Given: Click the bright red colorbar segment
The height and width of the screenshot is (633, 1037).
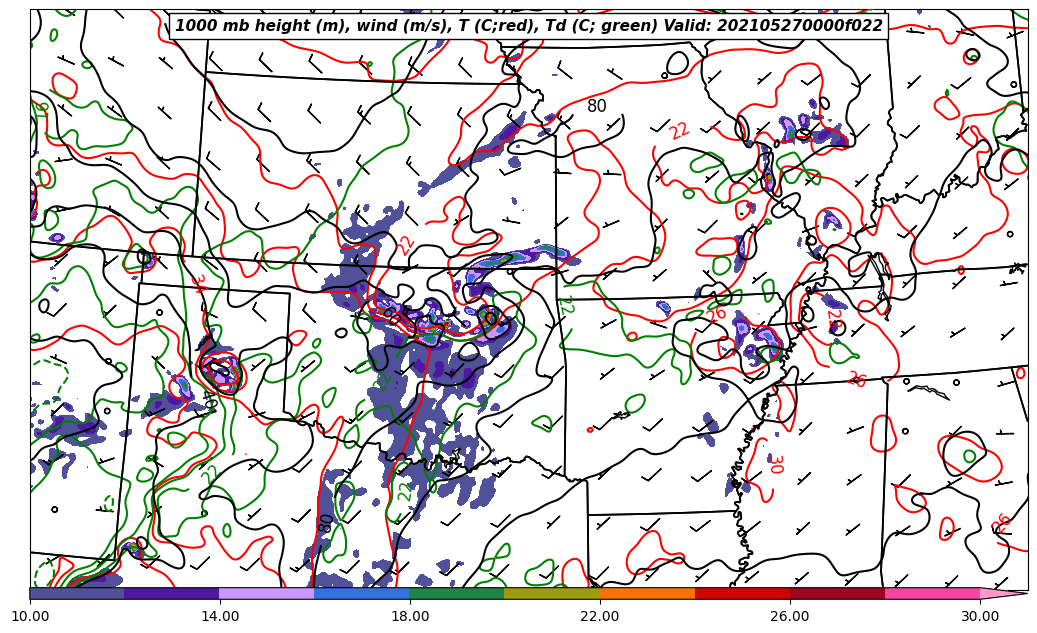Looking at the screenshot, I should click(x=742, y=593).
